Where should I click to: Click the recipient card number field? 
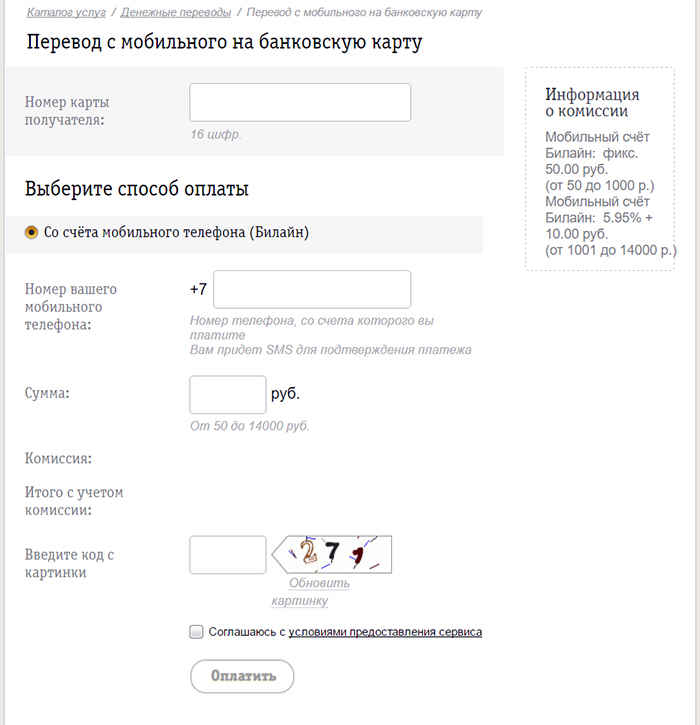click(x=300, y=103)
